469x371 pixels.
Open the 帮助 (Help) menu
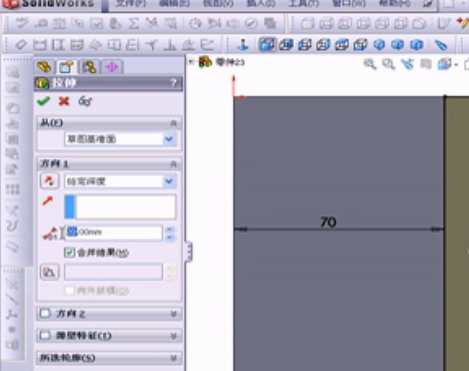coord(395,4)
